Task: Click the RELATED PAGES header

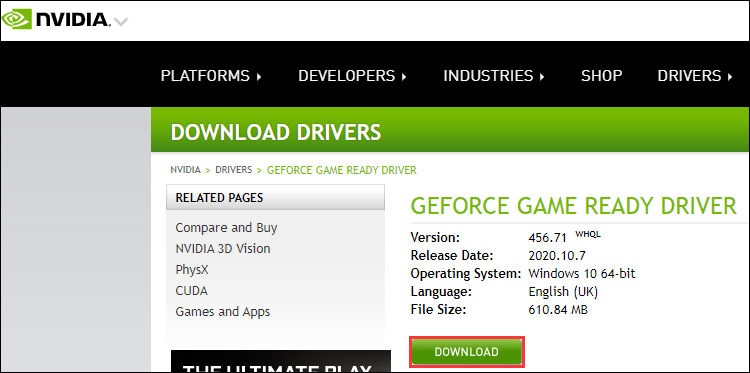Action: (275, 197)
